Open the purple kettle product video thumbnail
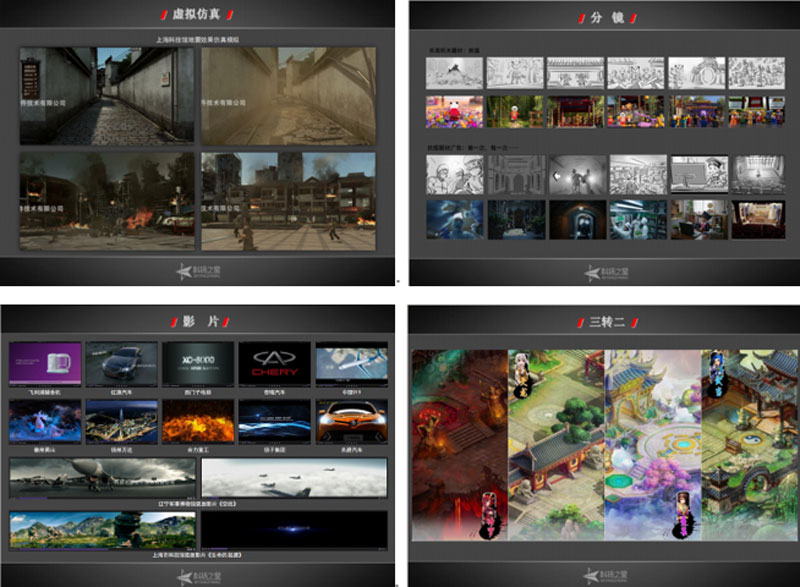Image resolution: width=800 pixels, height=587 pixels. [x=46, y=363]
